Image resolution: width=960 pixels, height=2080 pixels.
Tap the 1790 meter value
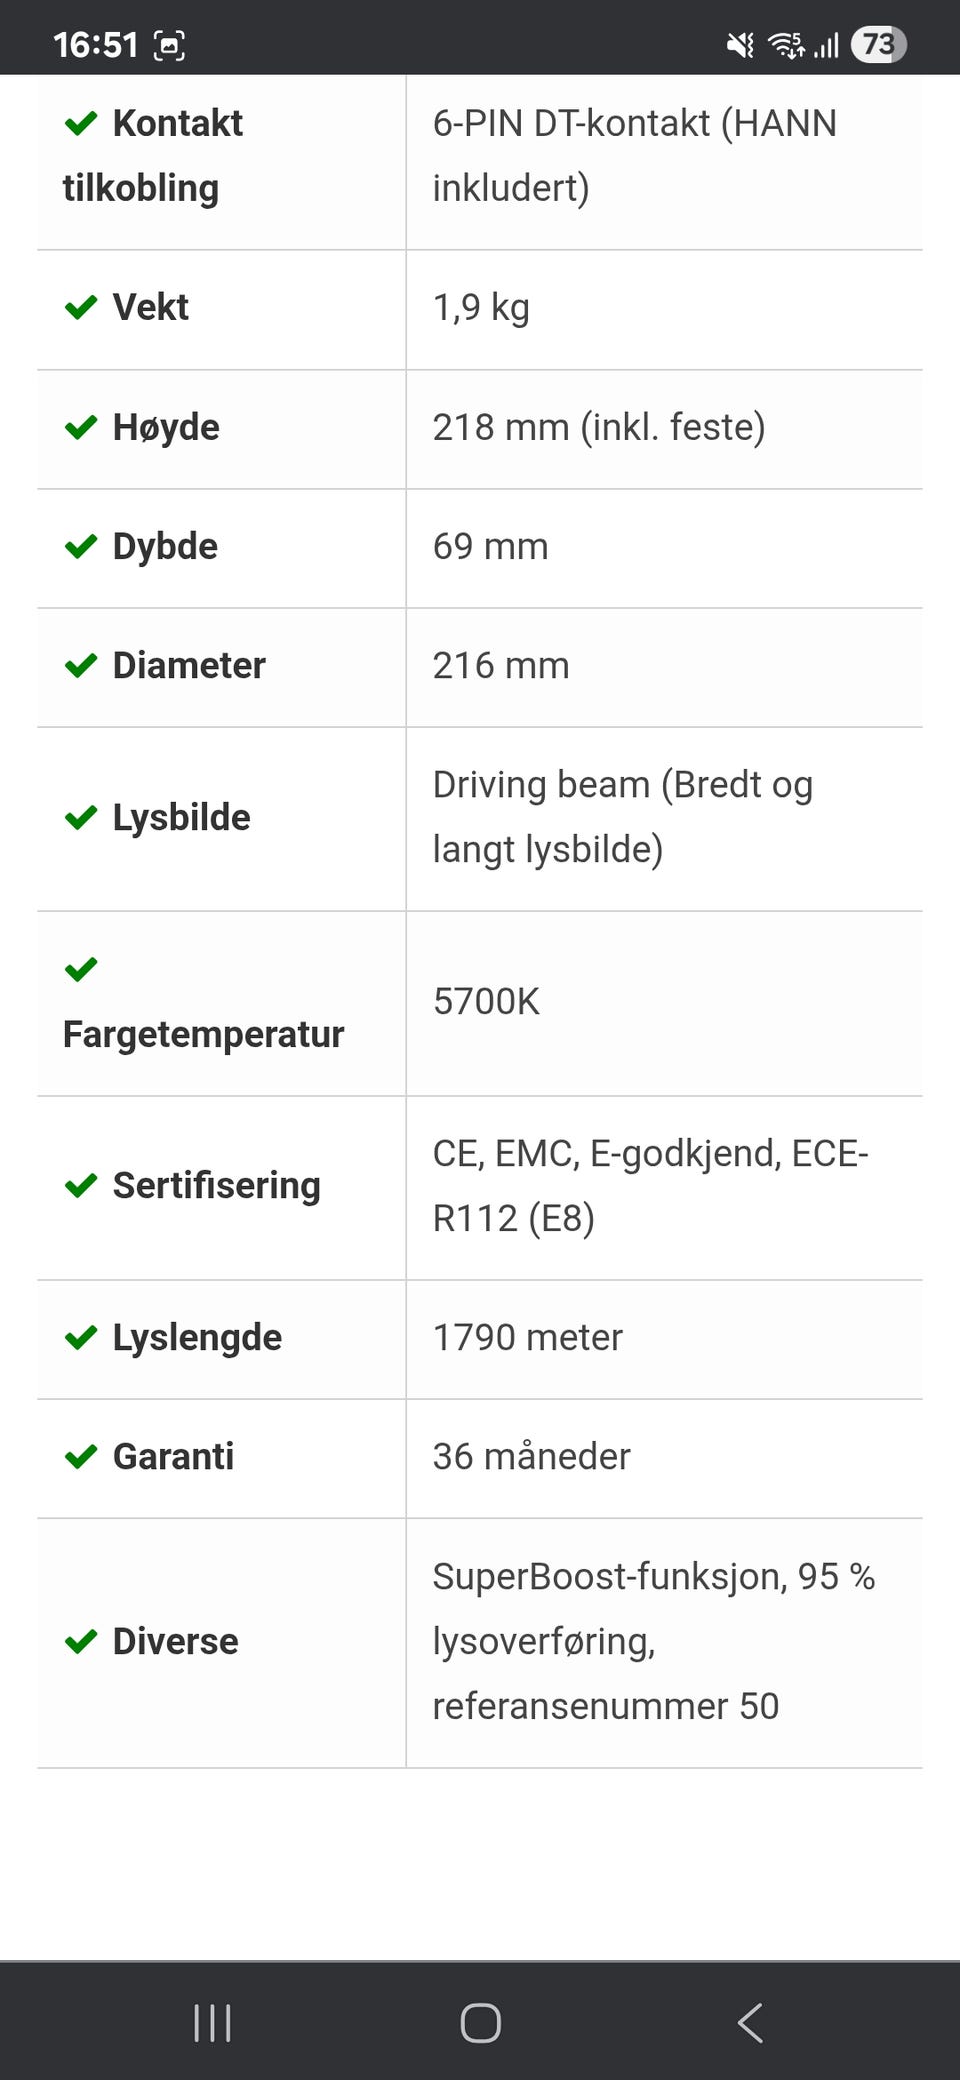(x=527, y=1337)
